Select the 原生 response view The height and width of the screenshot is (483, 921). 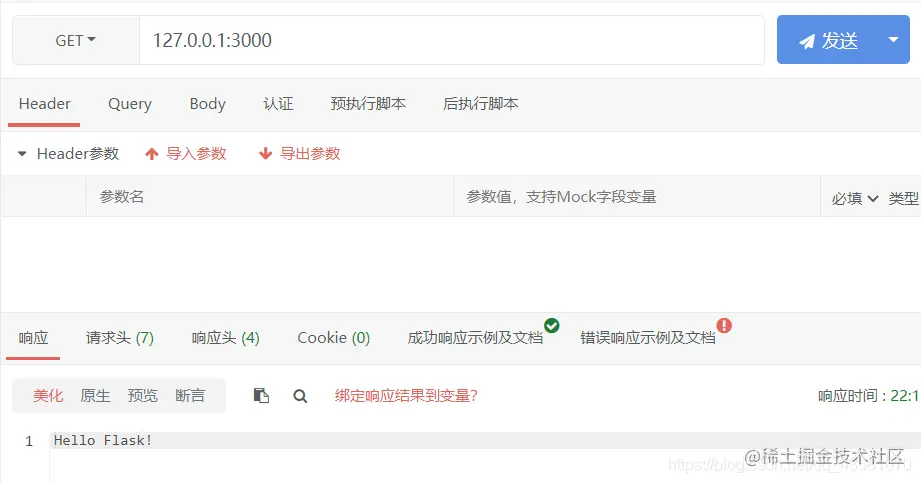(x=95, y=395)
